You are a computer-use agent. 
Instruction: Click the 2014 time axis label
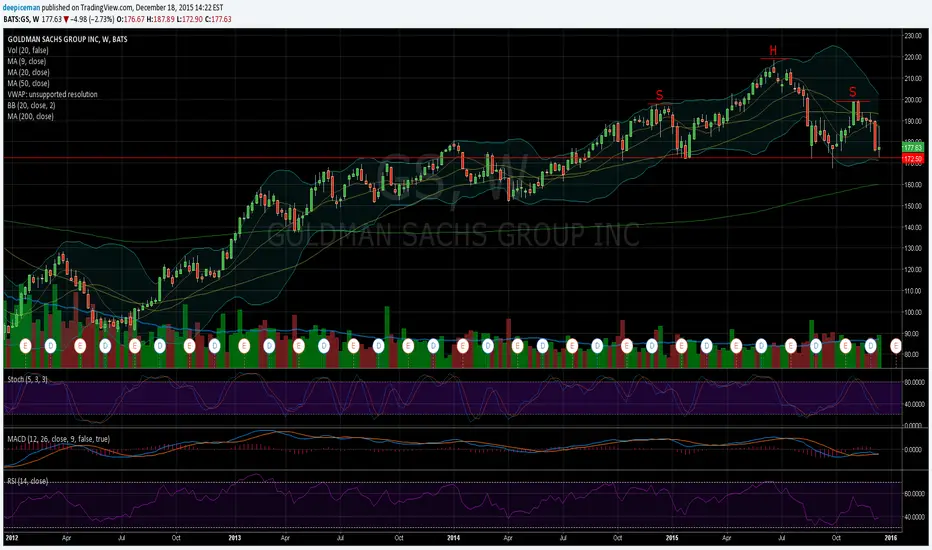[454, 538]
